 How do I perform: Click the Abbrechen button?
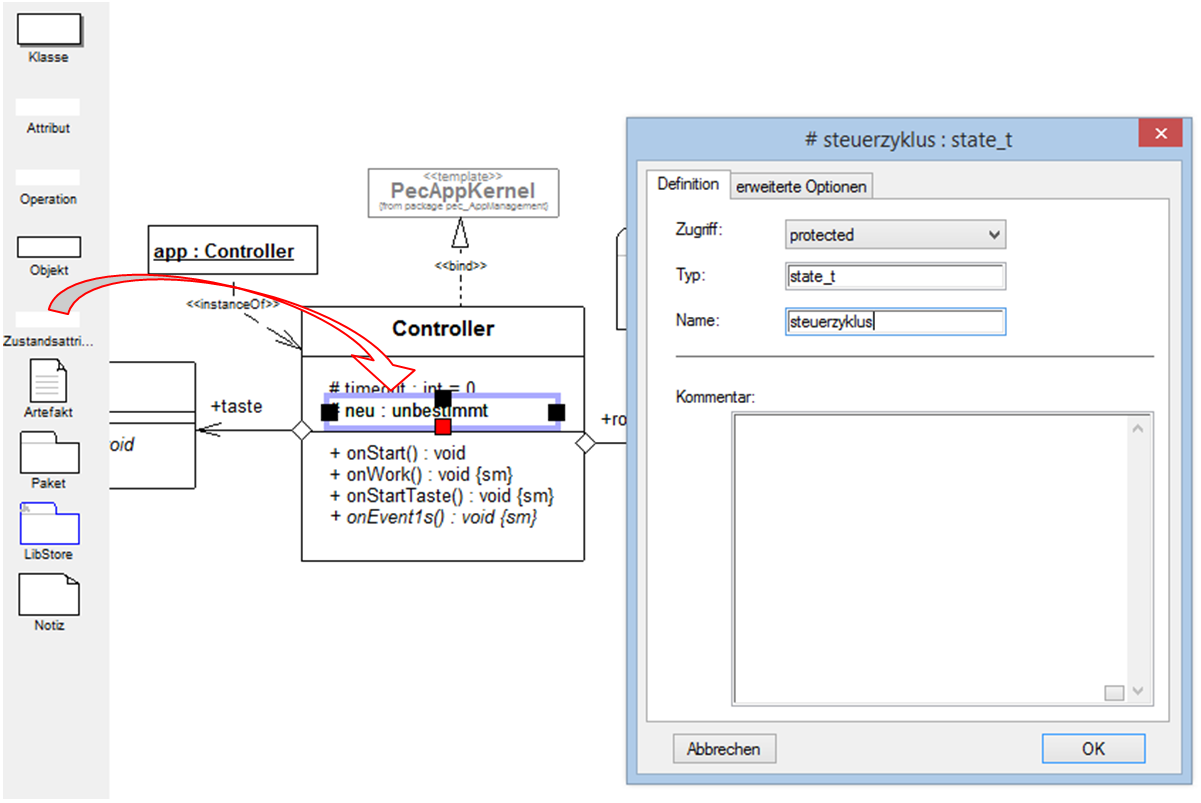724,749
